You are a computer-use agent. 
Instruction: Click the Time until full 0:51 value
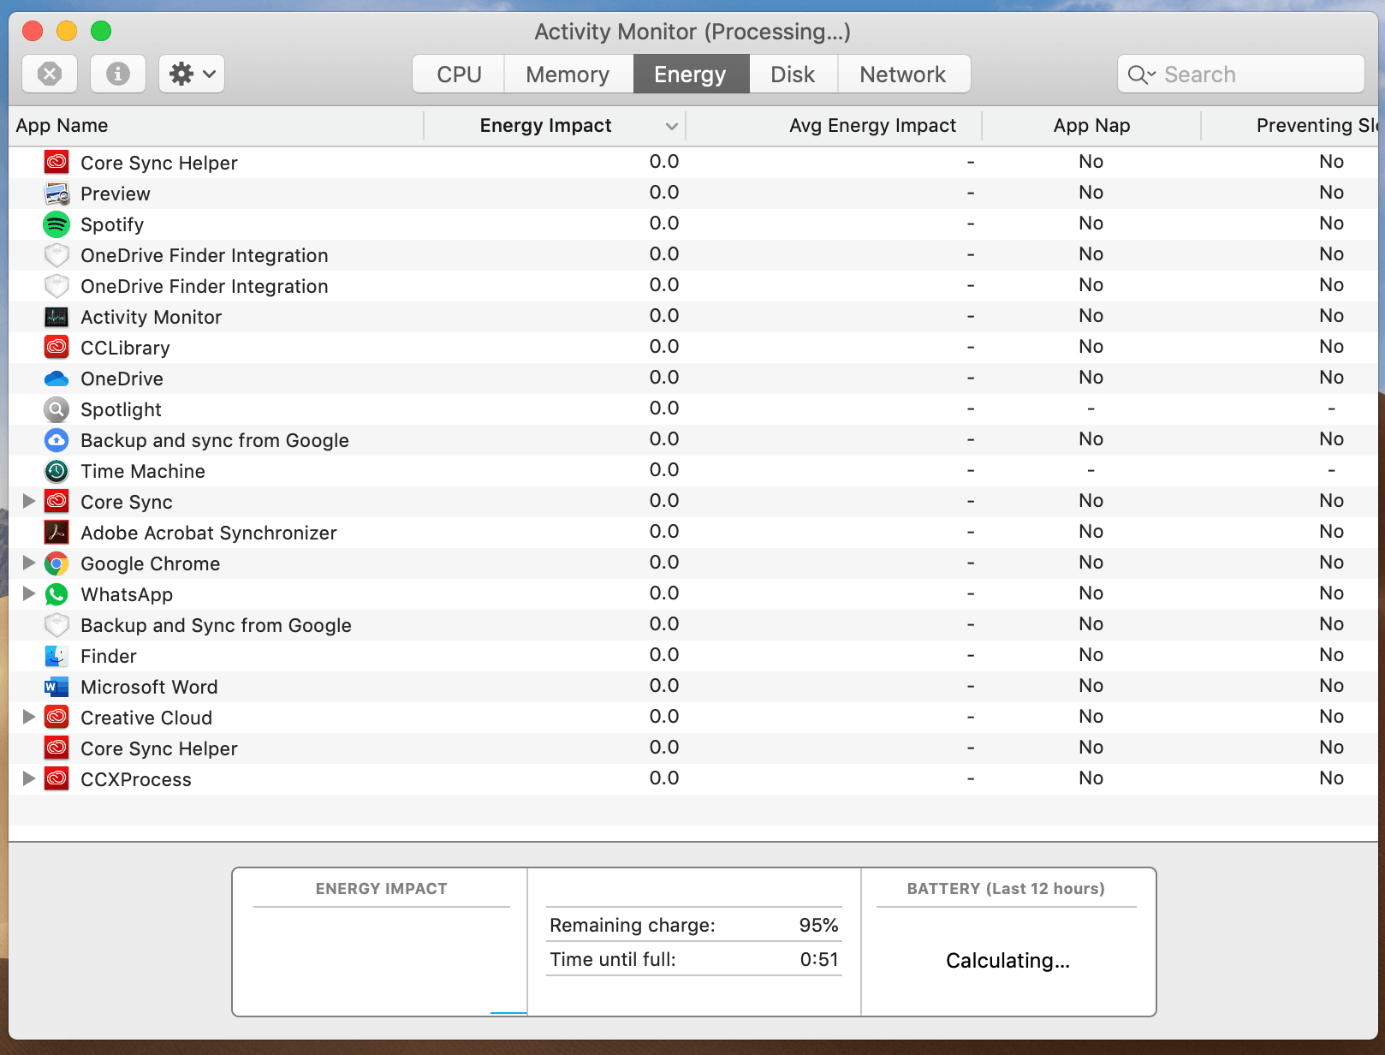click(819, 959)
